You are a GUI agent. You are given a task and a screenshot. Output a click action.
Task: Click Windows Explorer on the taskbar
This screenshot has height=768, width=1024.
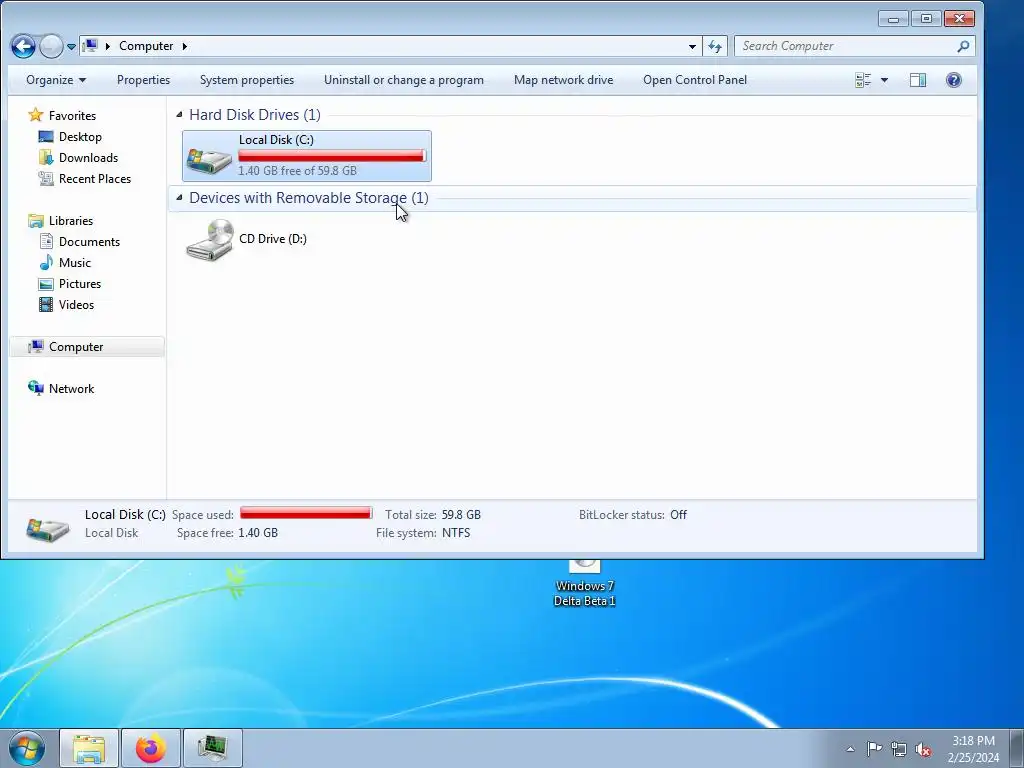pos(89,748)
